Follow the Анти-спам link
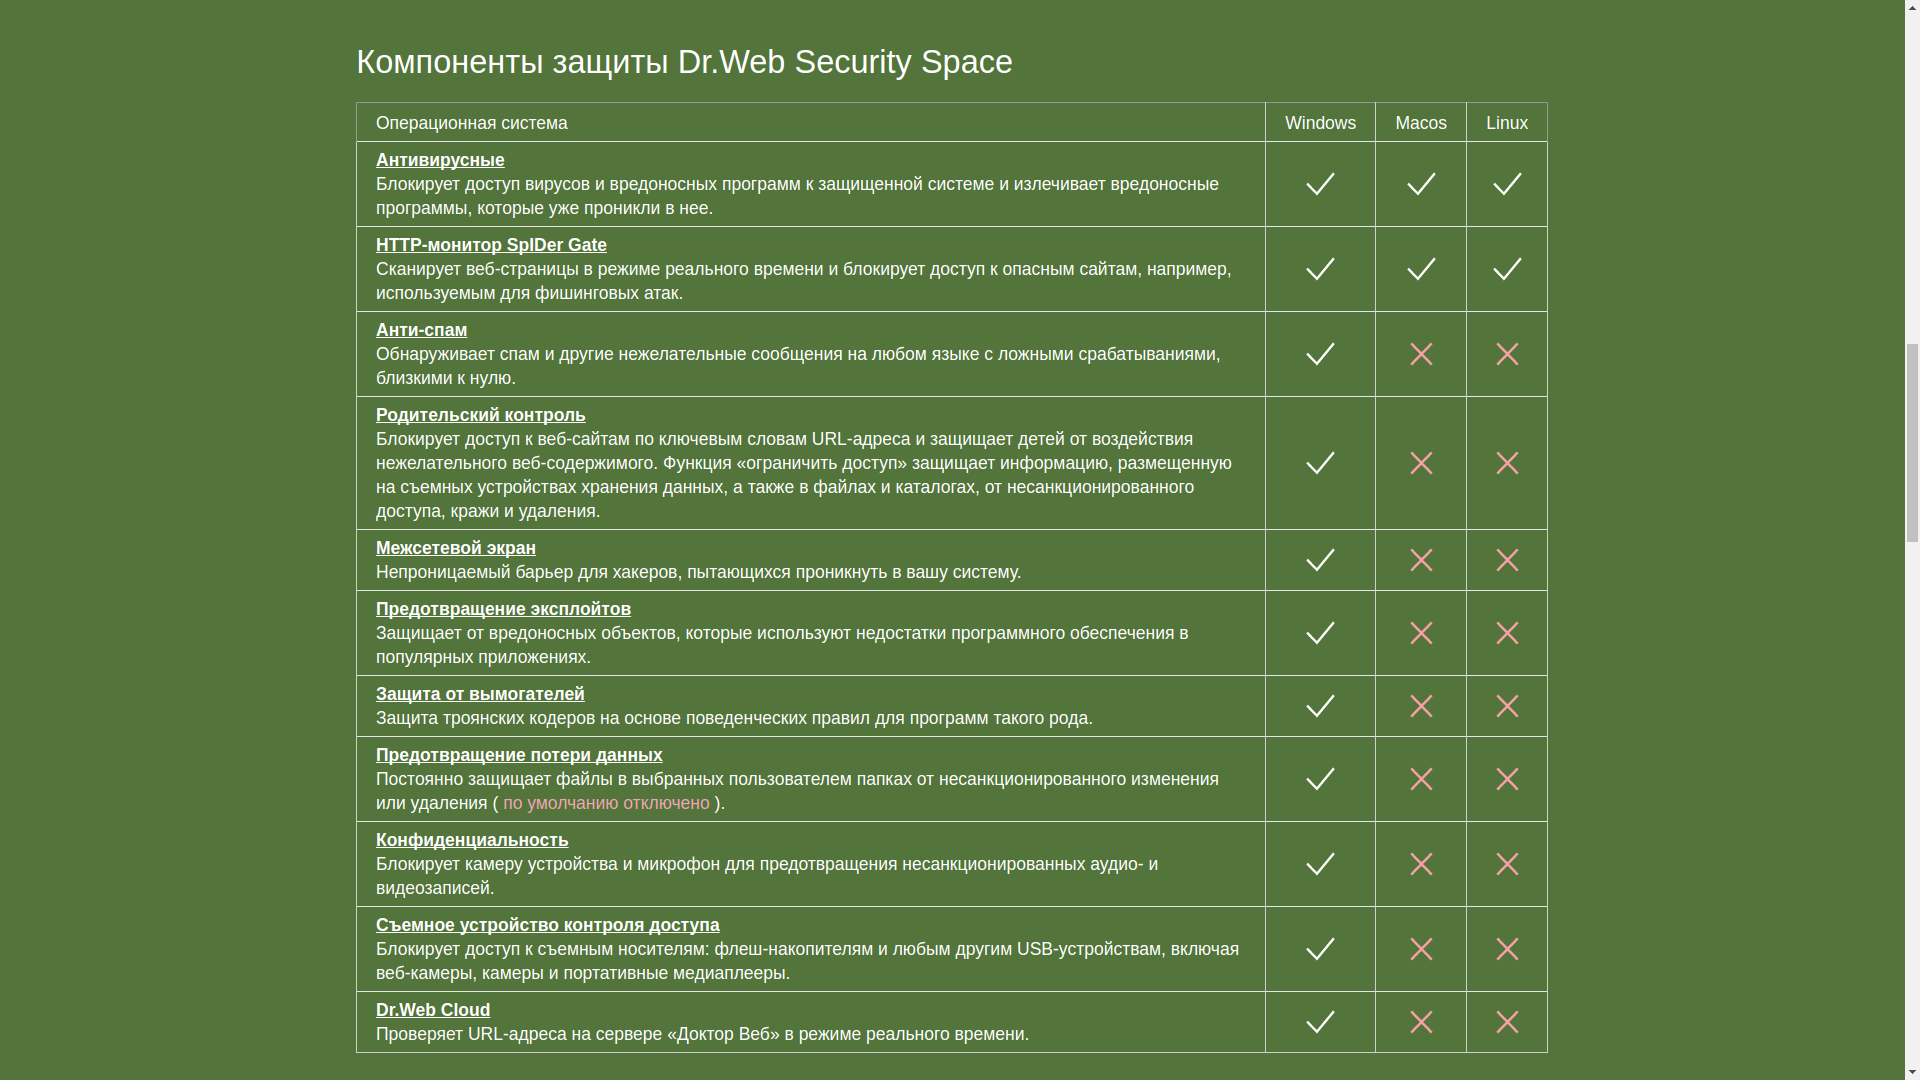1920x1080 pixels. point(421,330)
